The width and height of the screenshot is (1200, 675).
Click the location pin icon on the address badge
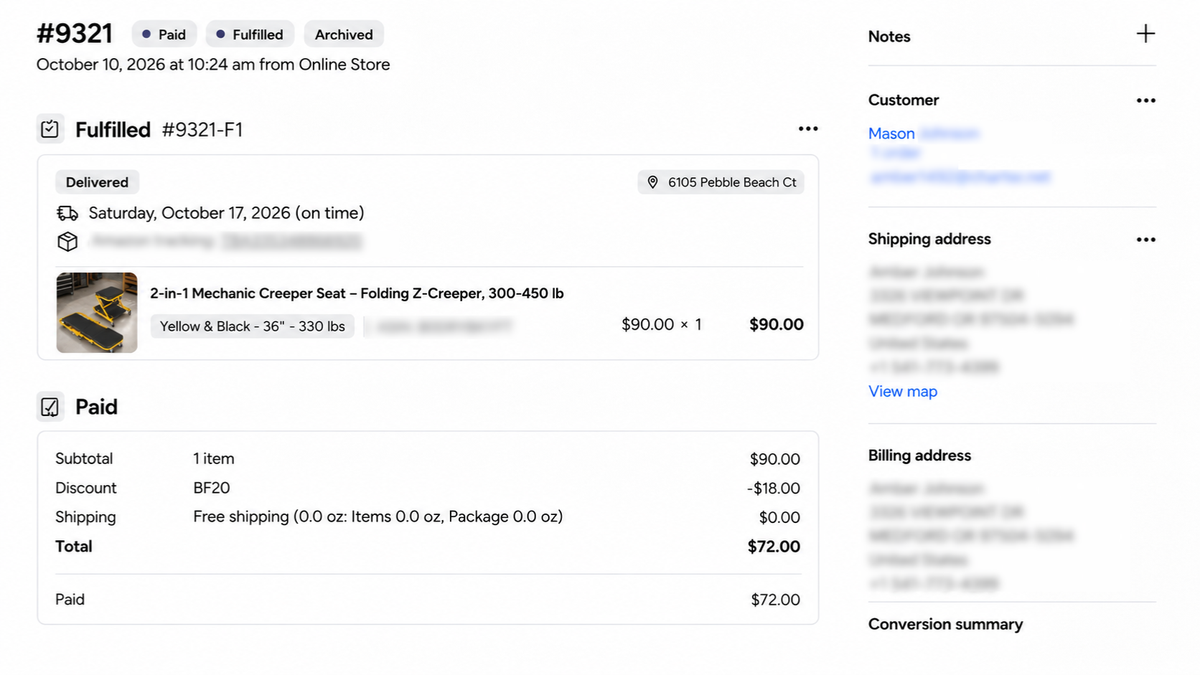click(x=653, y=182)
